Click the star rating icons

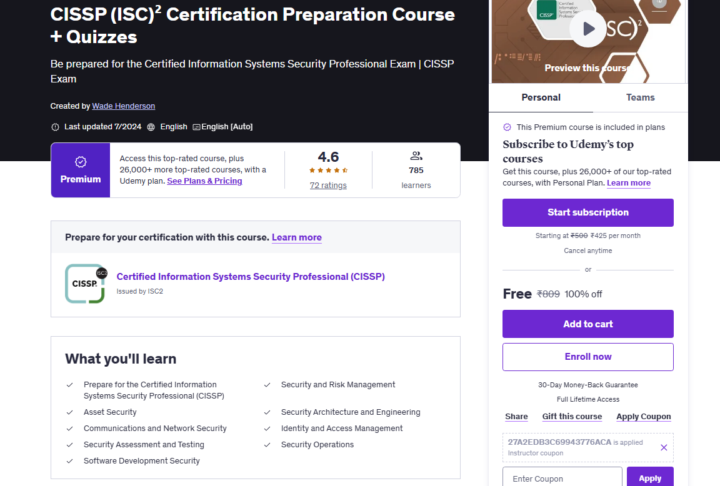[x=328, y=170]
